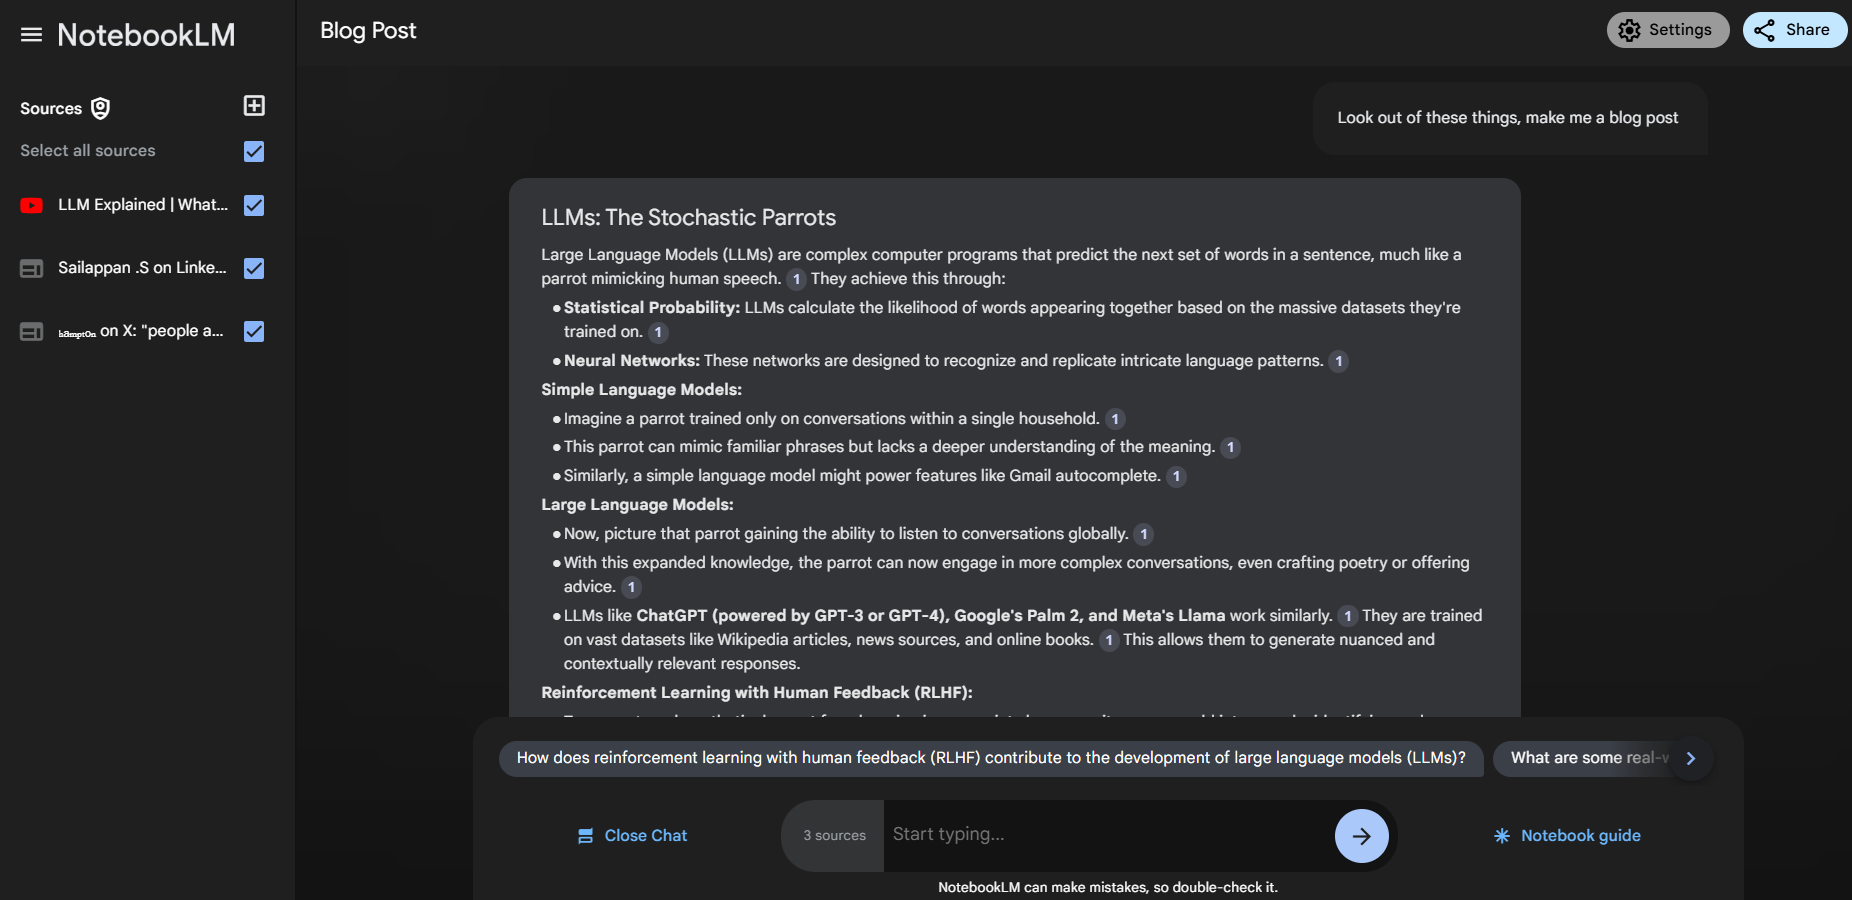Click the Start typing input field

coord(1108,835)
